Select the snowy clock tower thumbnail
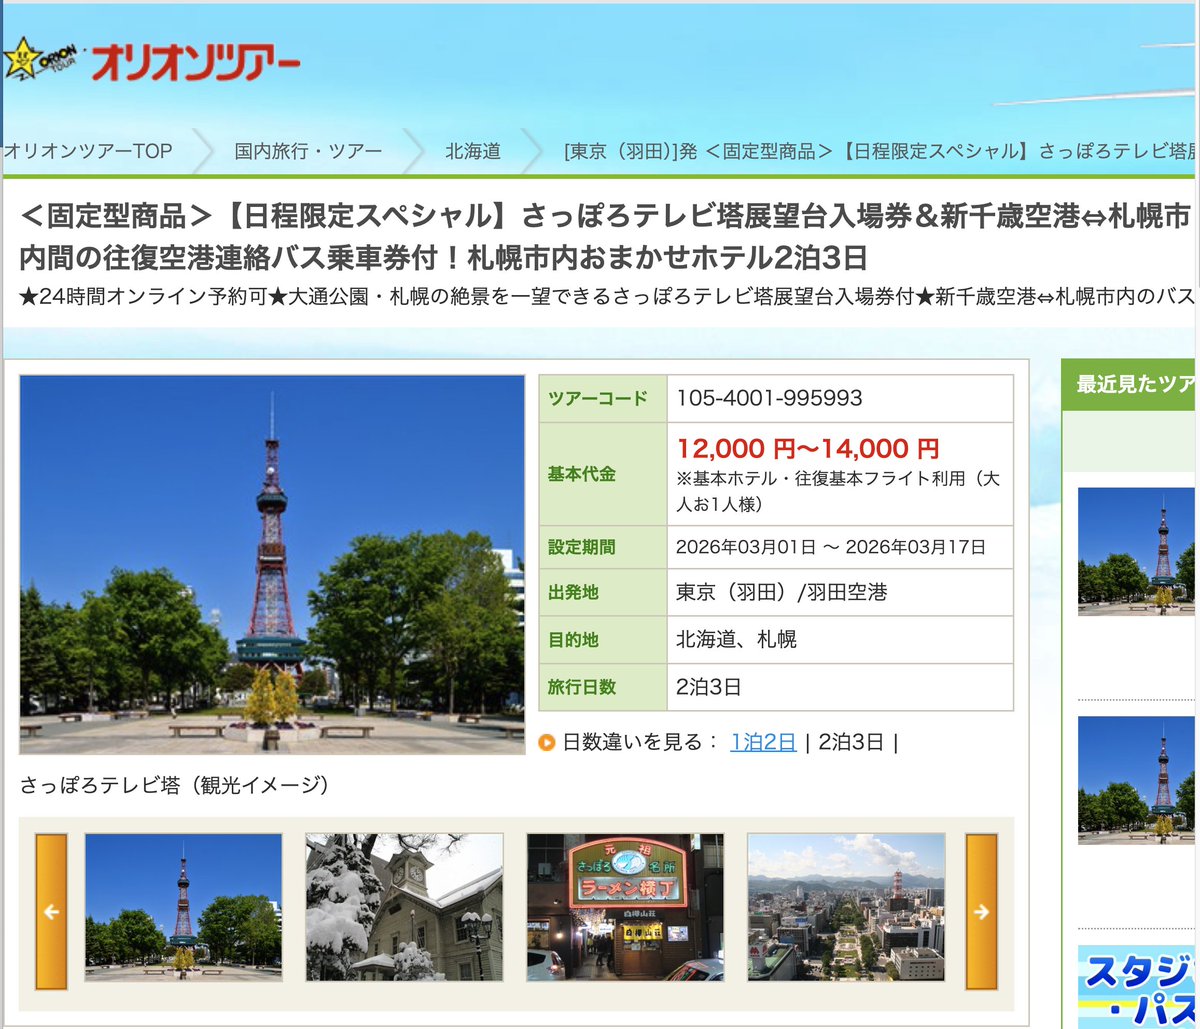This screenshot has width=1200, height=1029. [x=404, y=907]
